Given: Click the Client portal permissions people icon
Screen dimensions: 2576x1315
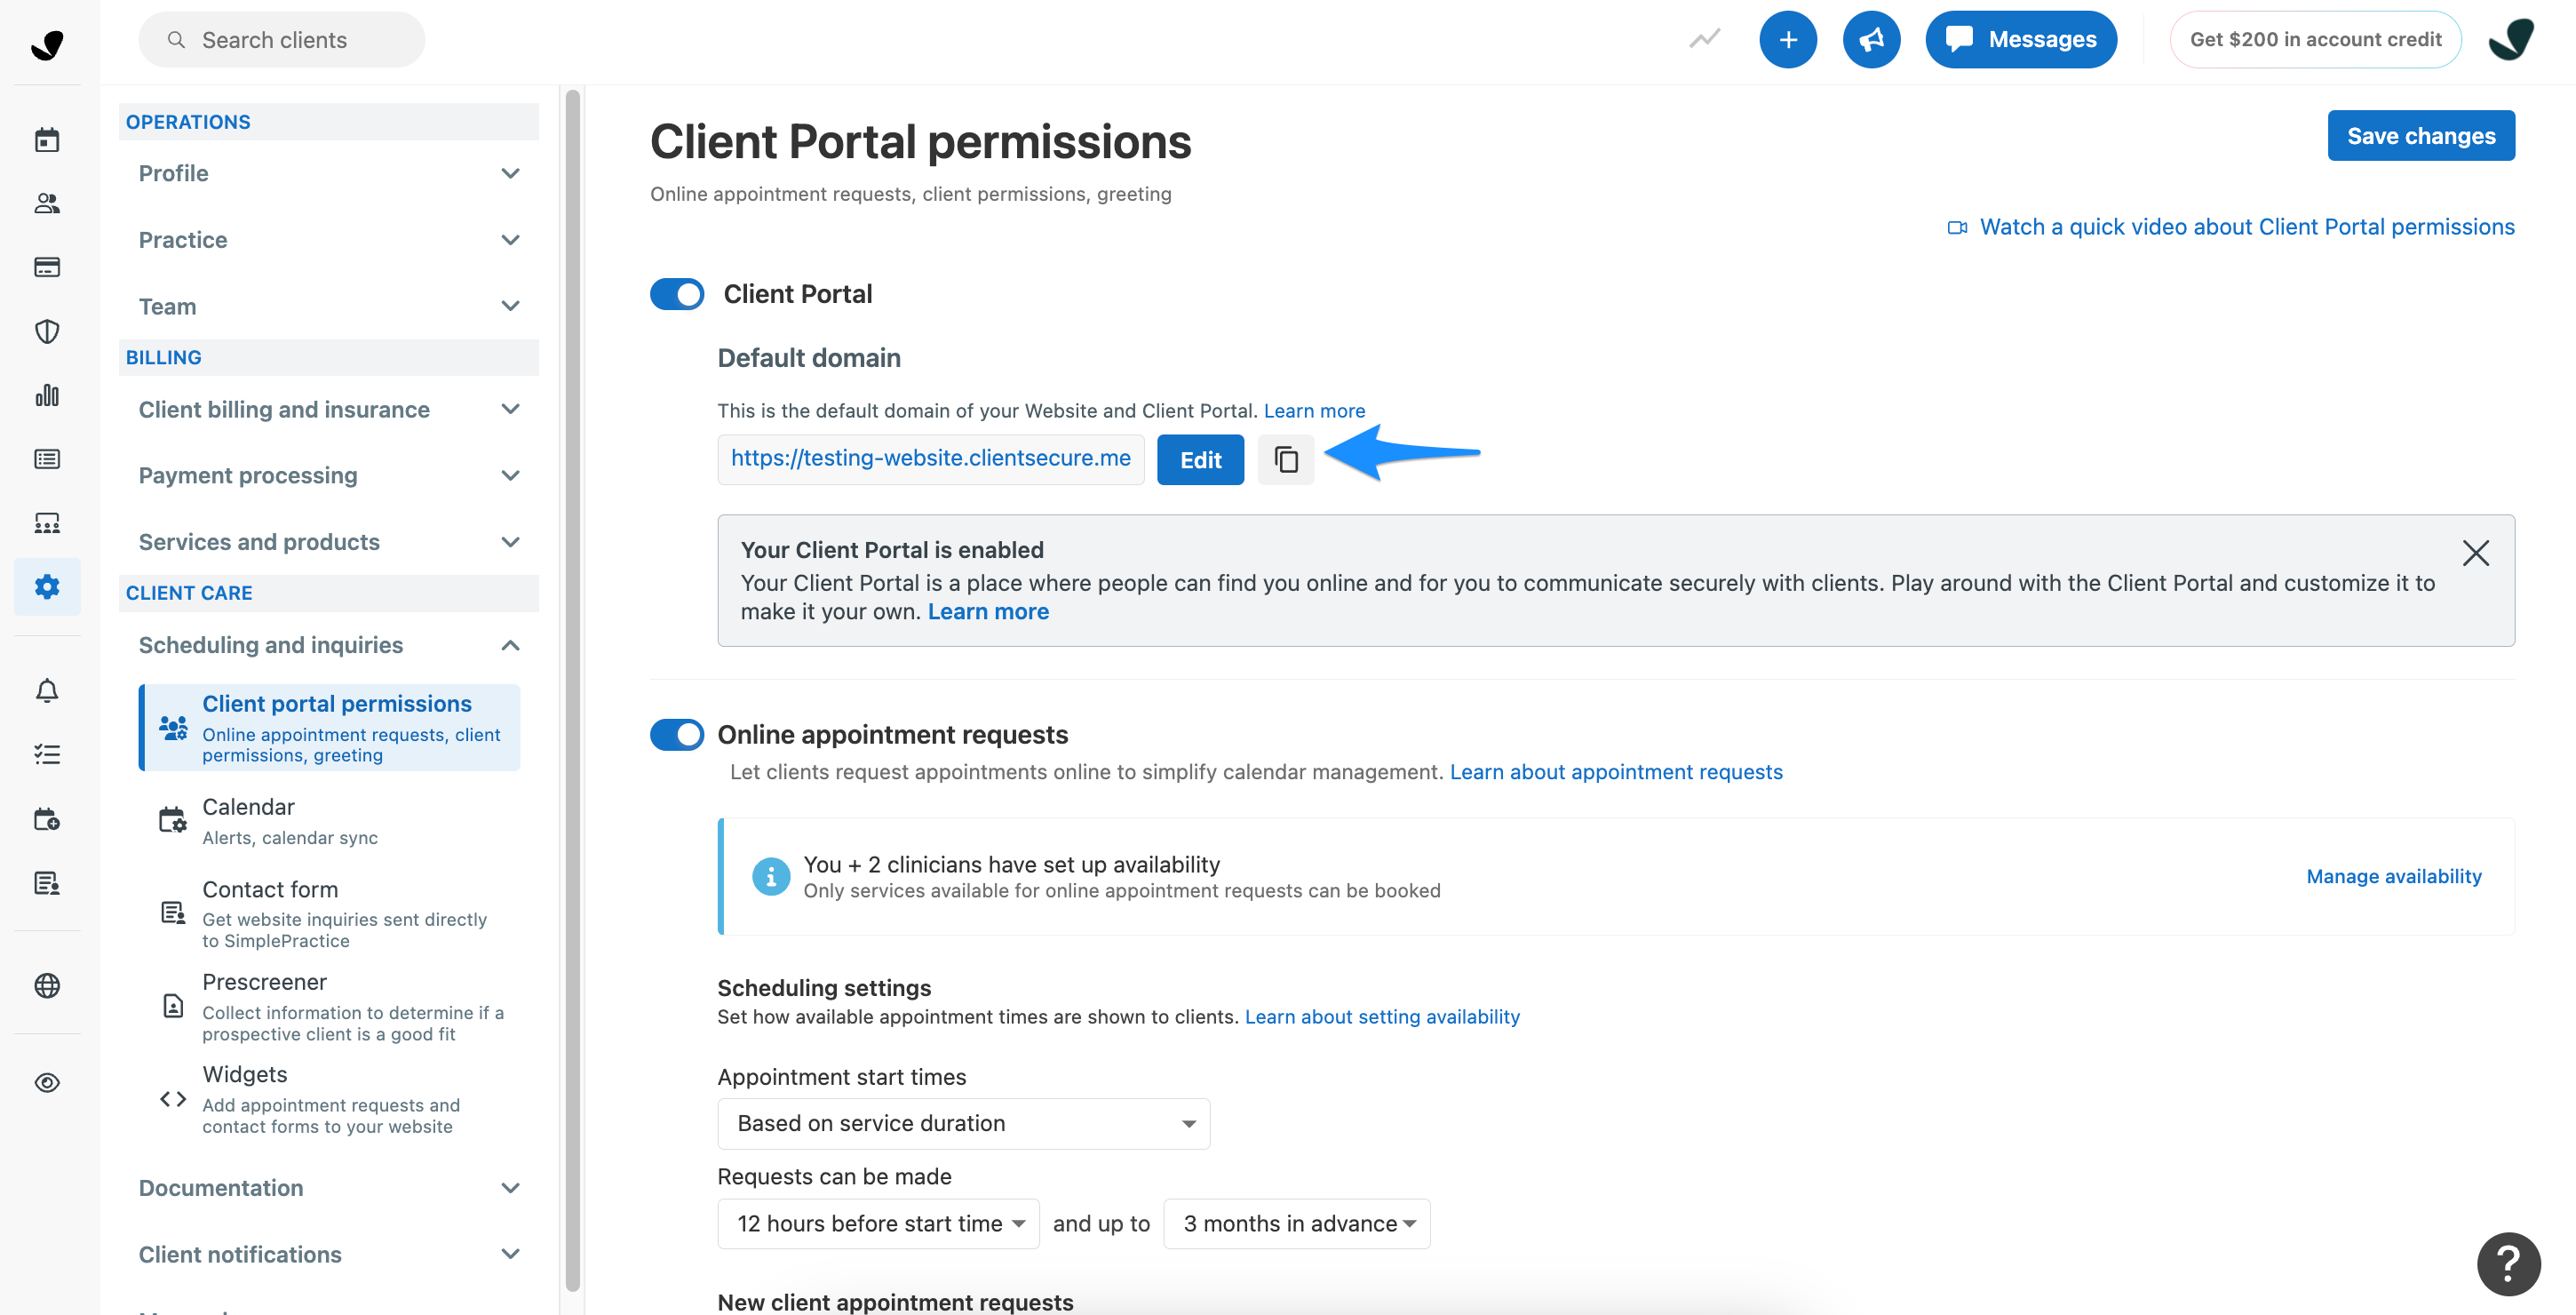Looking at the screenshot, I should point(173,728).
